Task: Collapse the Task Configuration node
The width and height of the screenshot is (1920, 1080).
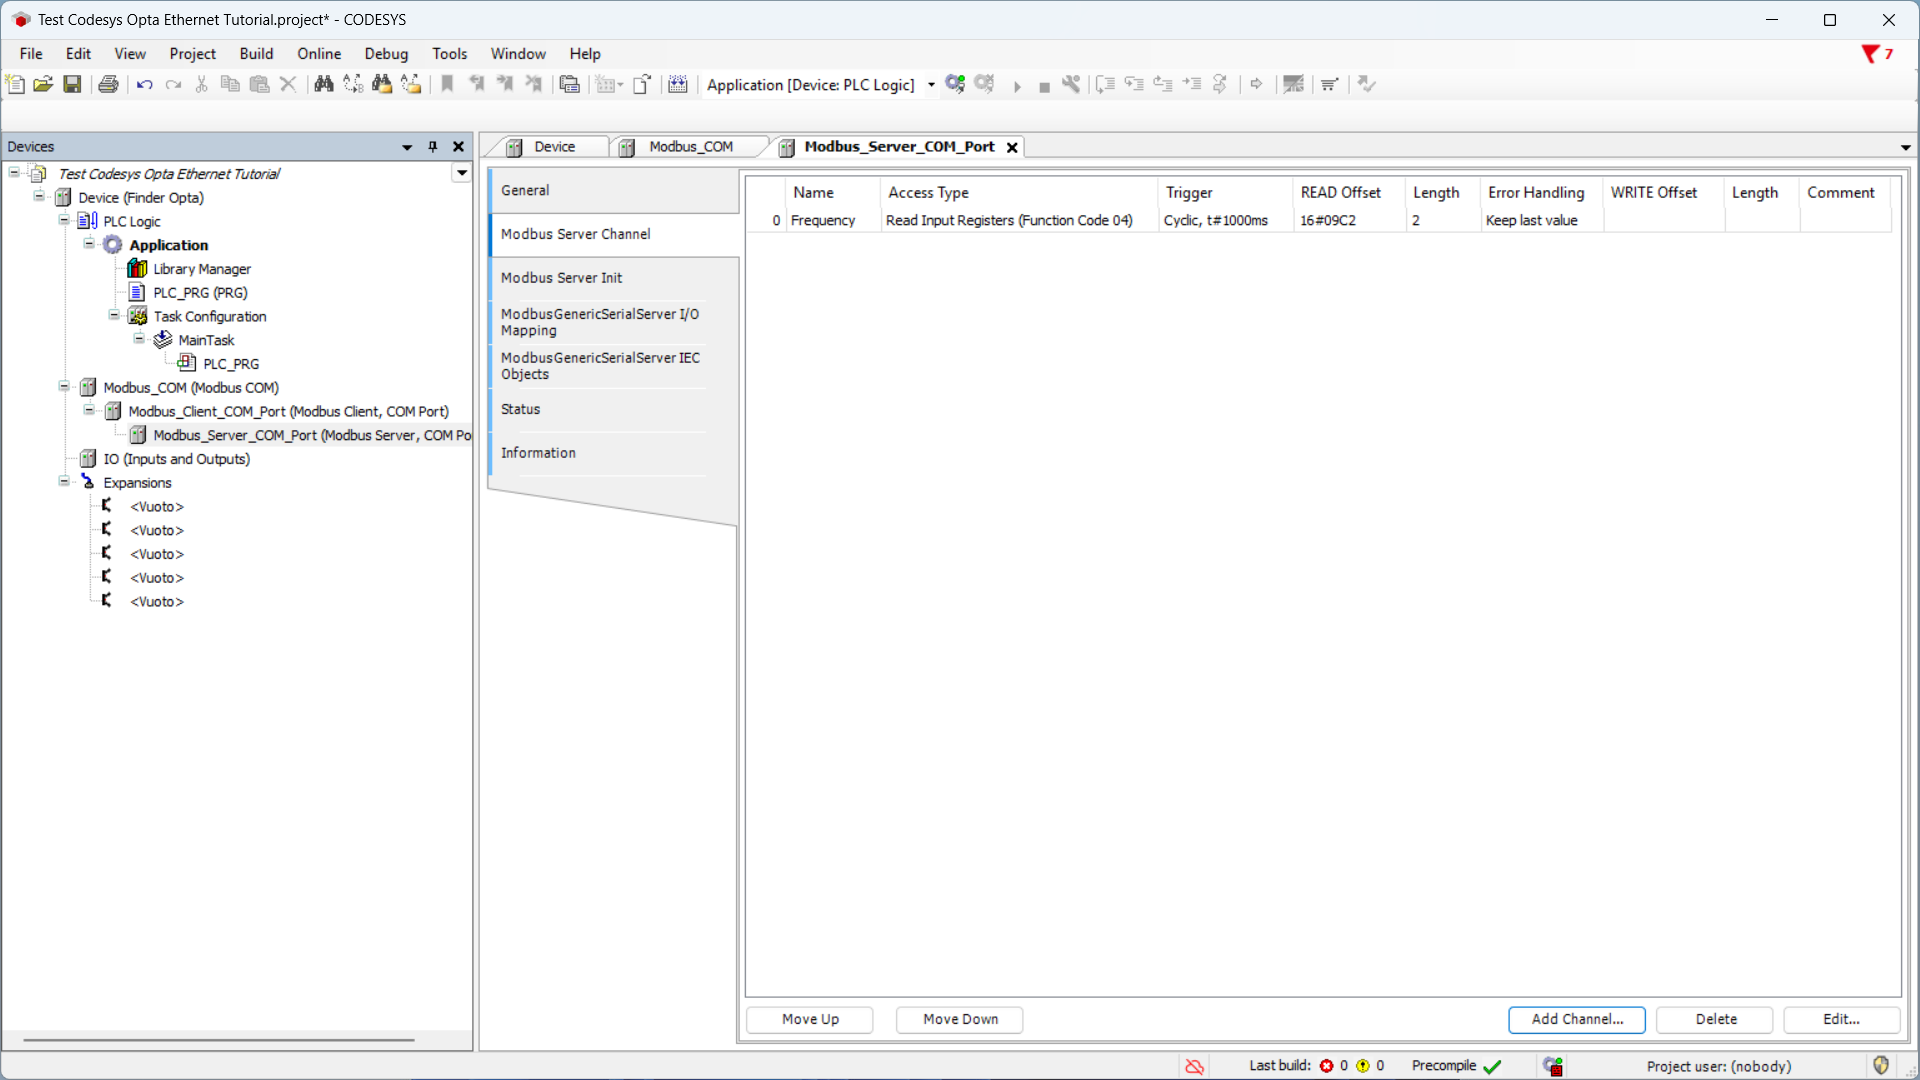Action: tap(114, 316)
